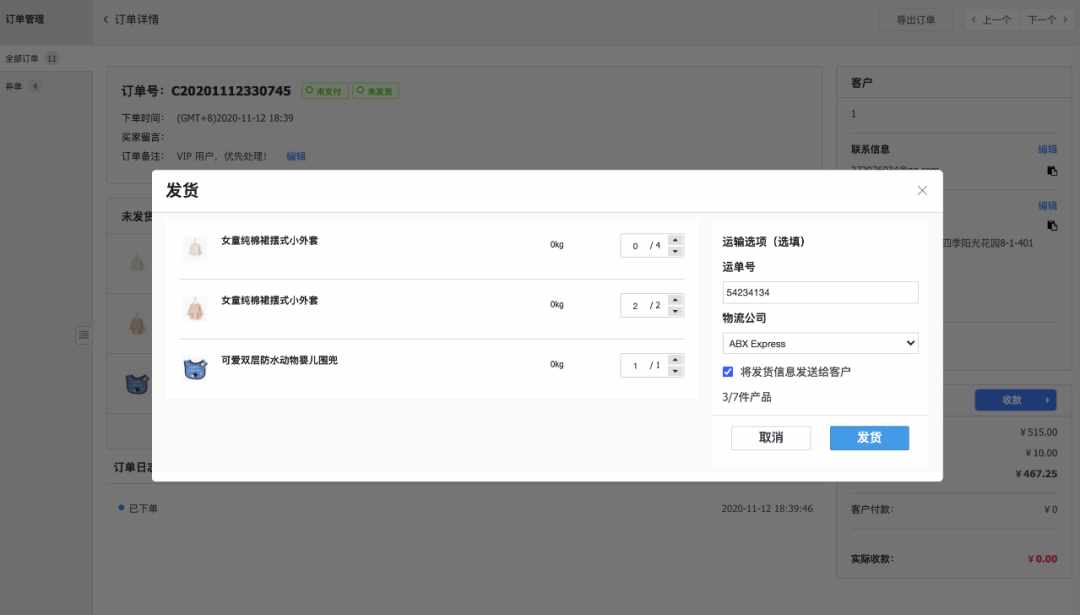Viewport: 1080px width, 615px height.
Task: Click the bib thumbnail in background order list
Action: (x=137, y=384)
